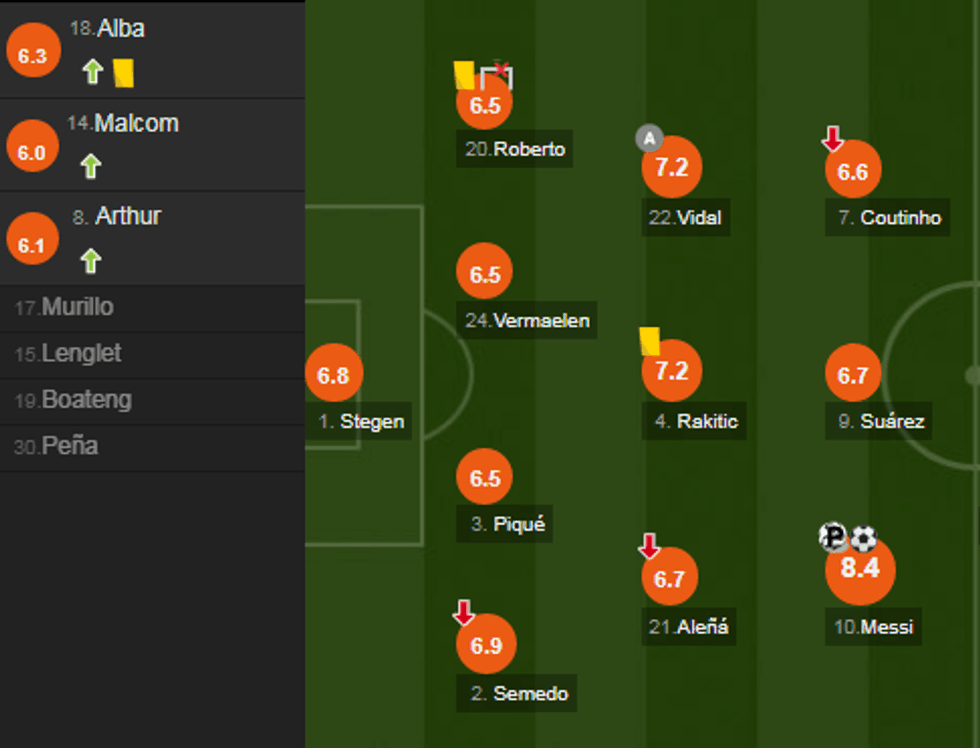Screen dimensions: 980x748
Task: Click the green substitution arrow under Malcom
Action: tap(91, 165)
